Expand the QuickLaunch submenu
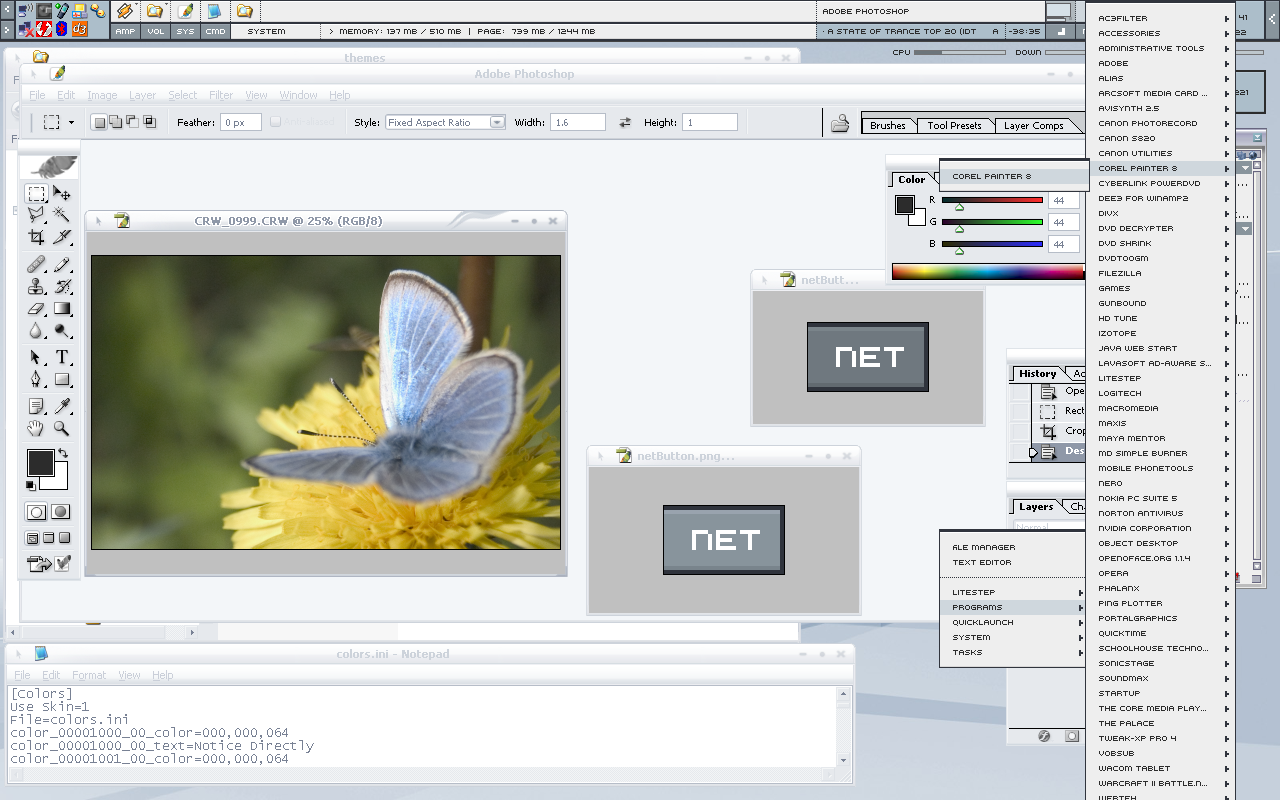The image size is (1280, 800). (1013, 622)
